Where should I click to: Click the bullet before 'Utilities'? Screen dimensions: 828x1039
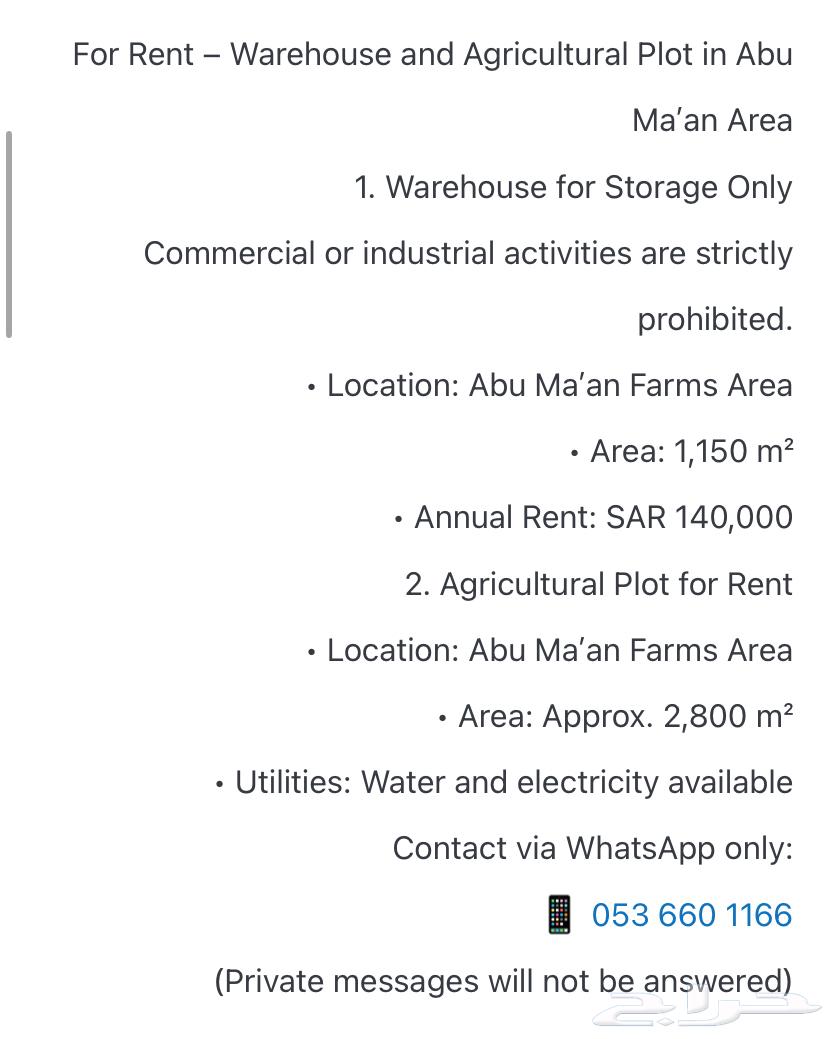[x=219, y=785]
